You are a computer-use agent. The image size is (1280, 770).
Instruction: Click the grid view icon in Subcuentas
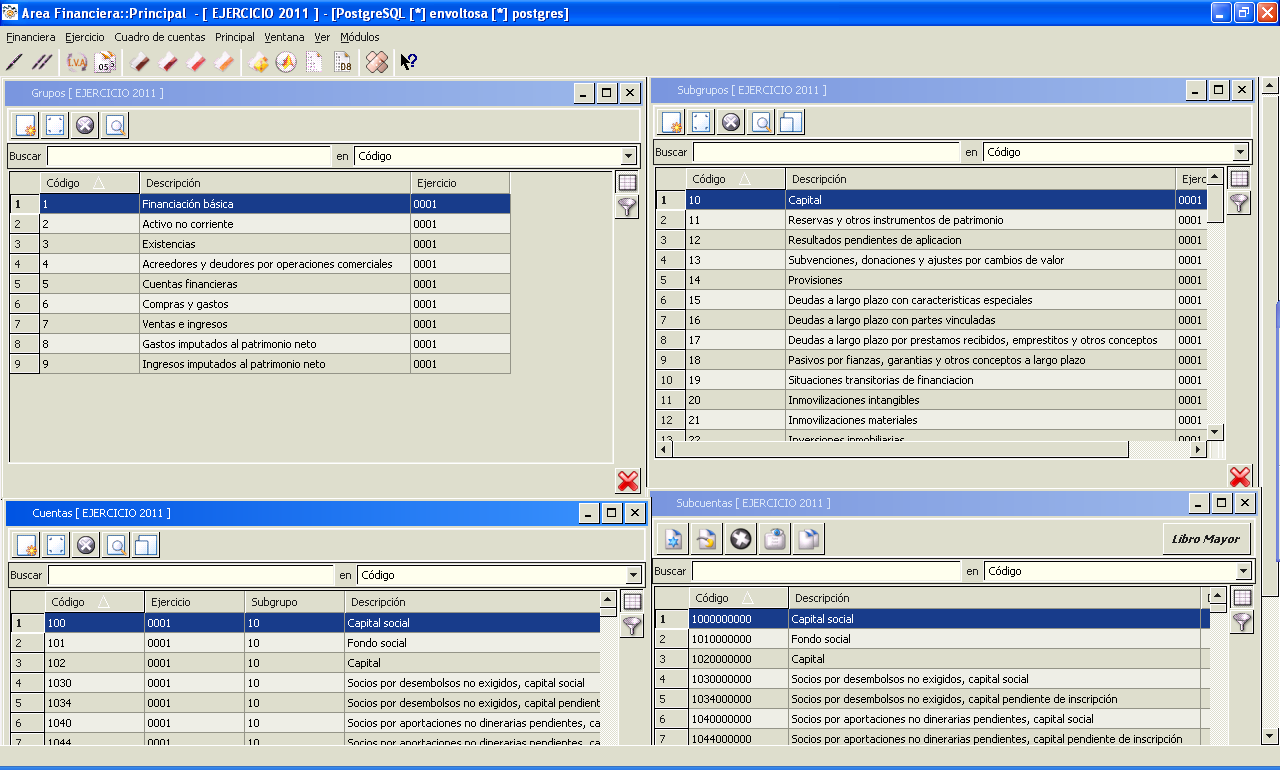[x=1242, y=597]
